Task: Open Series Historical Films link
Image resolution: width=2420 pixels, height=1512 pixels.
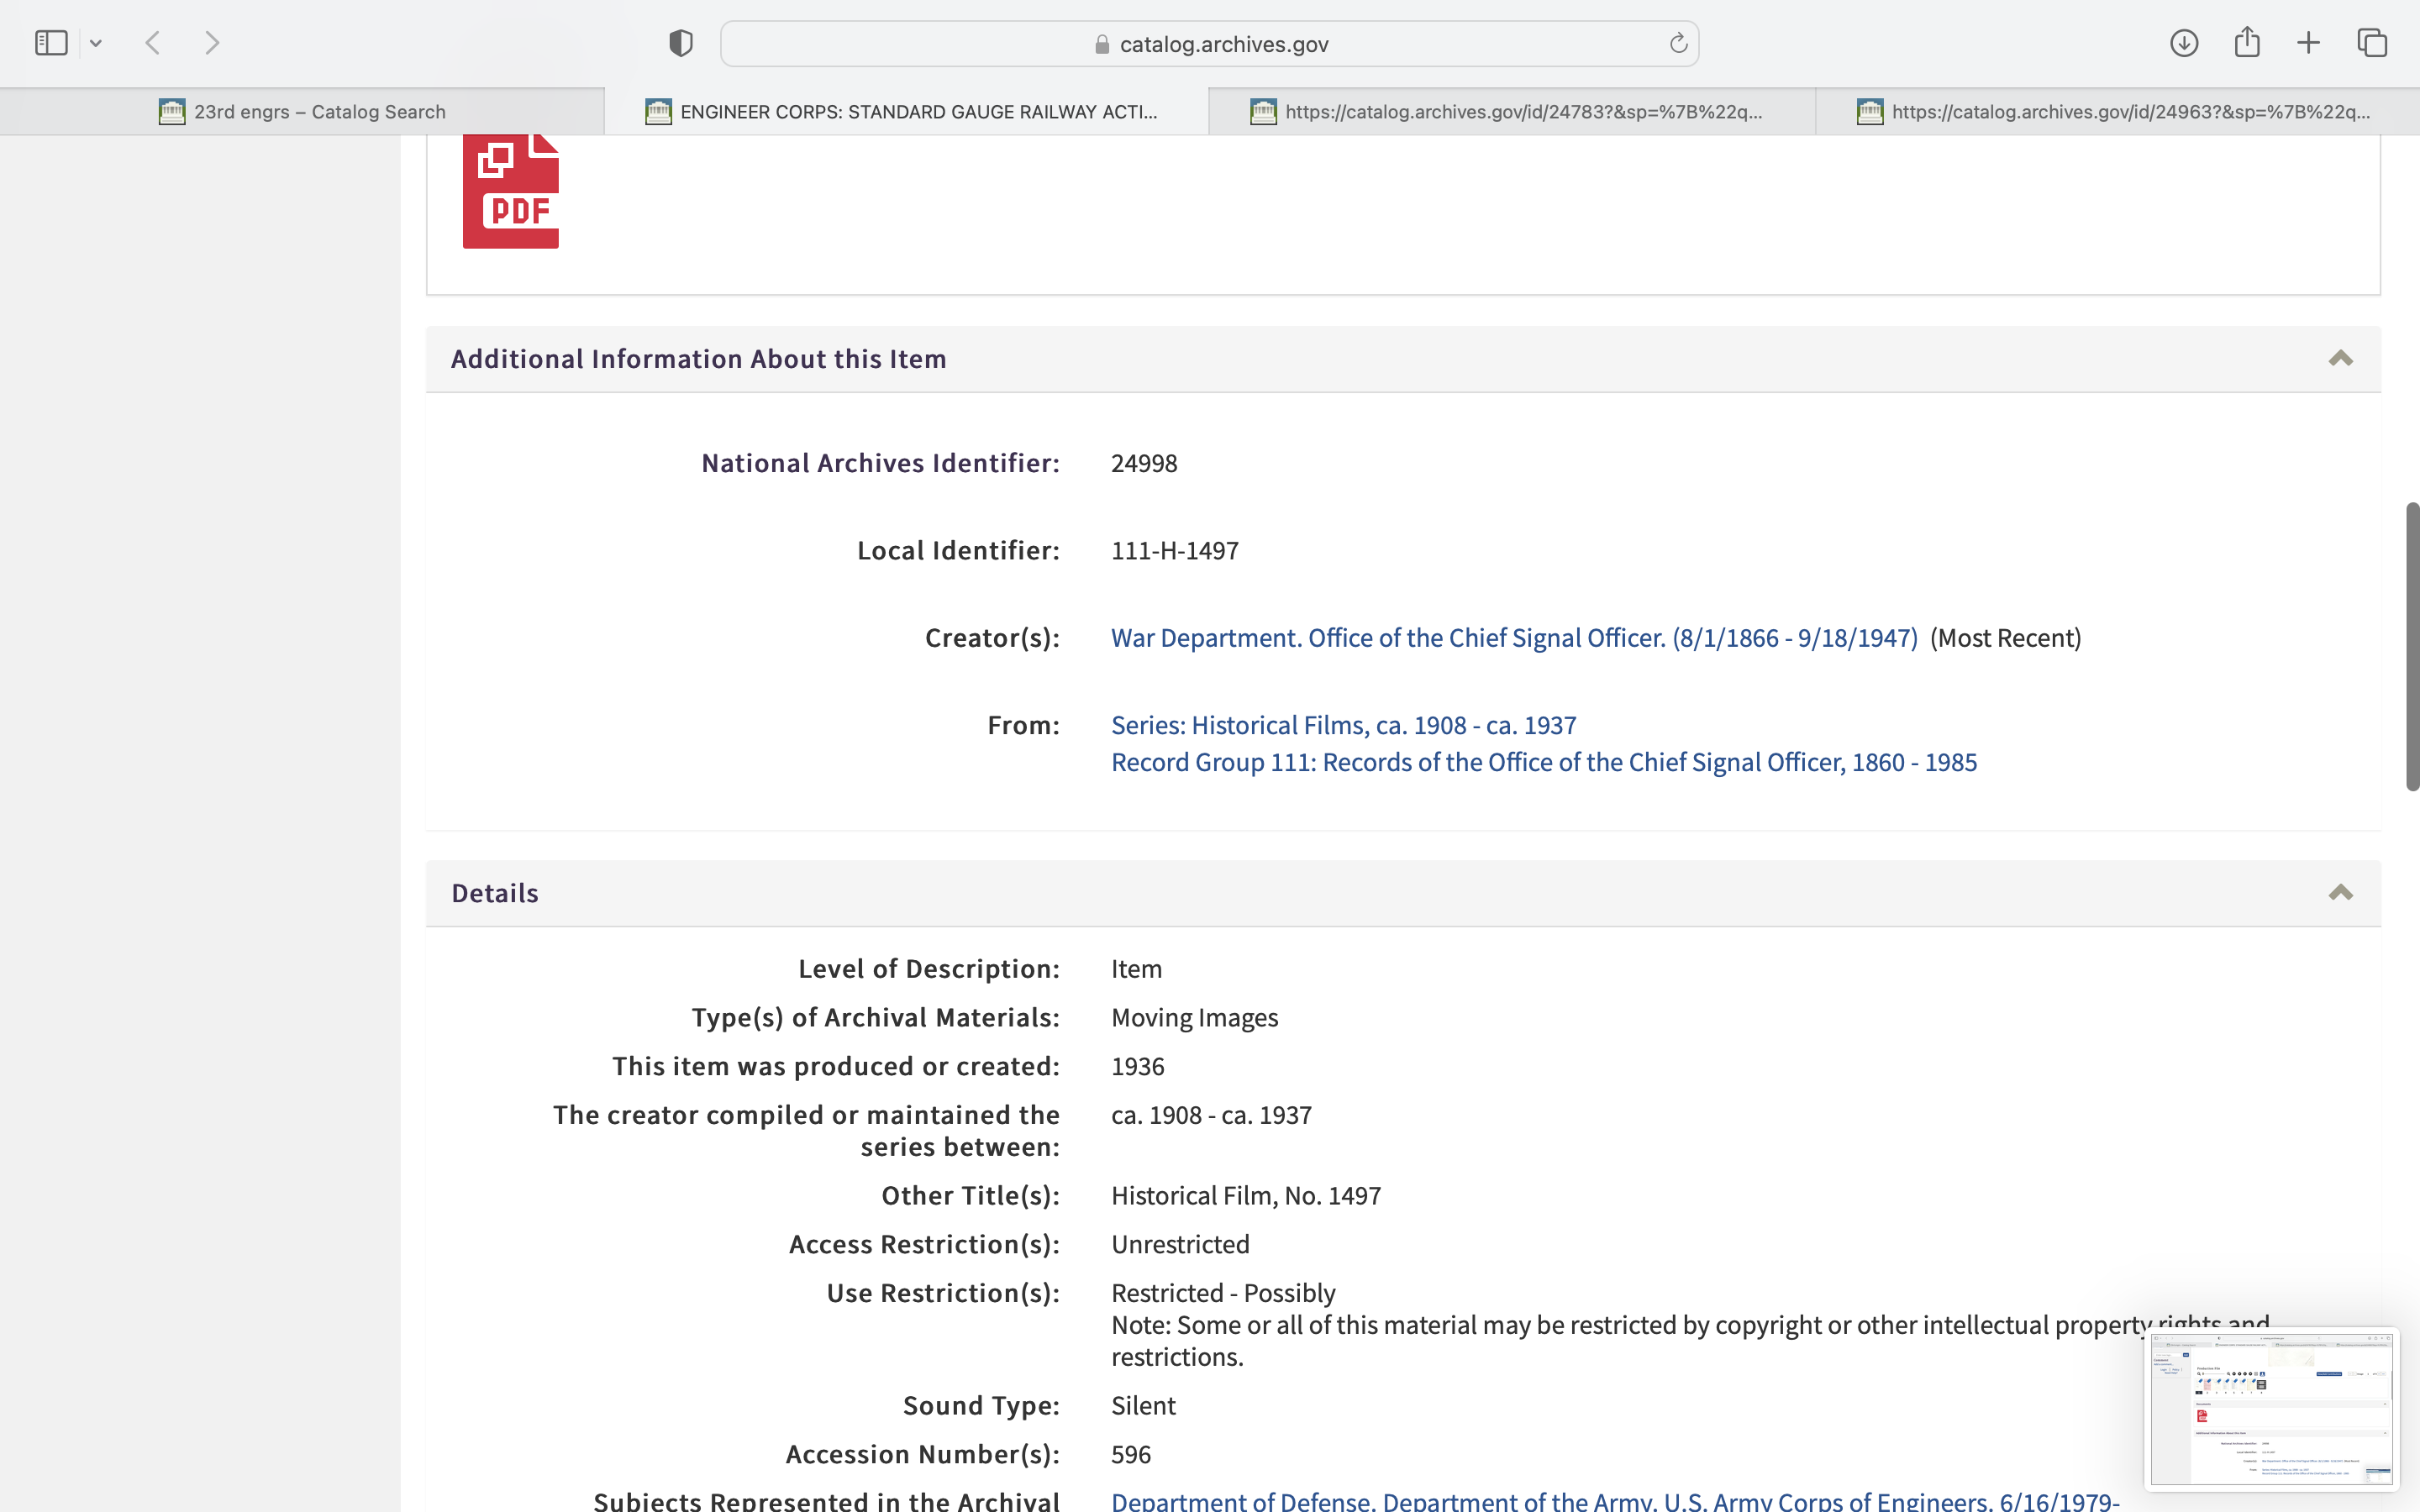Action: click(x=1343, y=725)
